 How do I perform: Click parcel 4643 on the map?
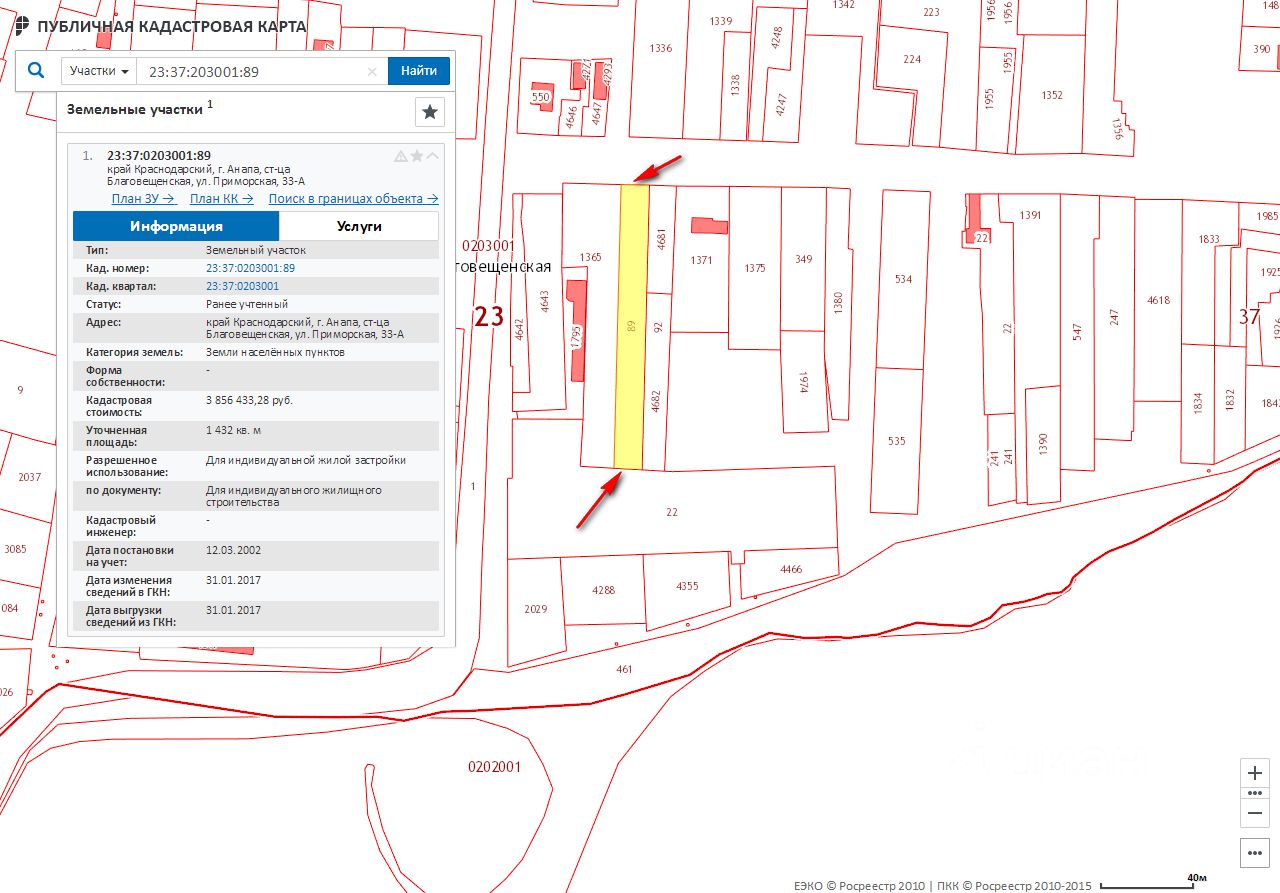click(545, 300)
